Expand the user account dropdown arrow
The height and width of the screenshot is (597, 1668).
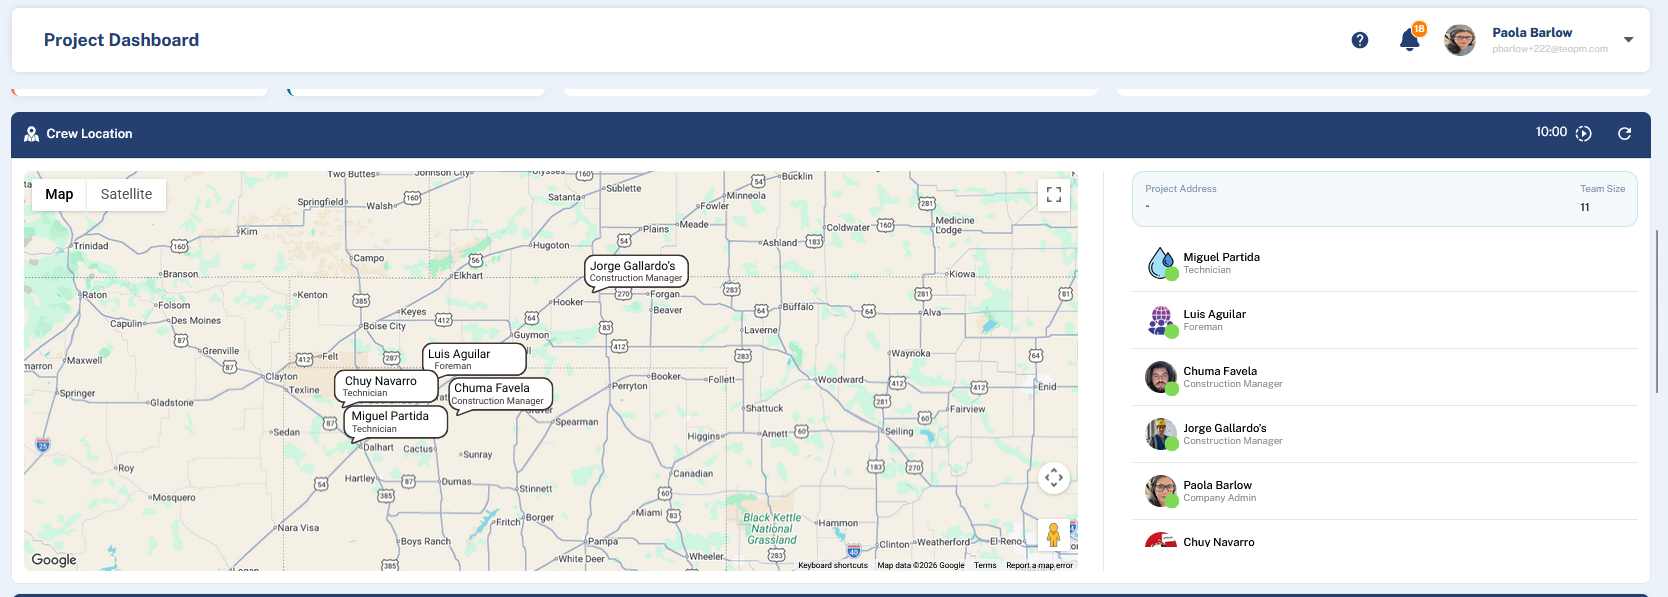pyautogui.click(x=1629, y=40)
